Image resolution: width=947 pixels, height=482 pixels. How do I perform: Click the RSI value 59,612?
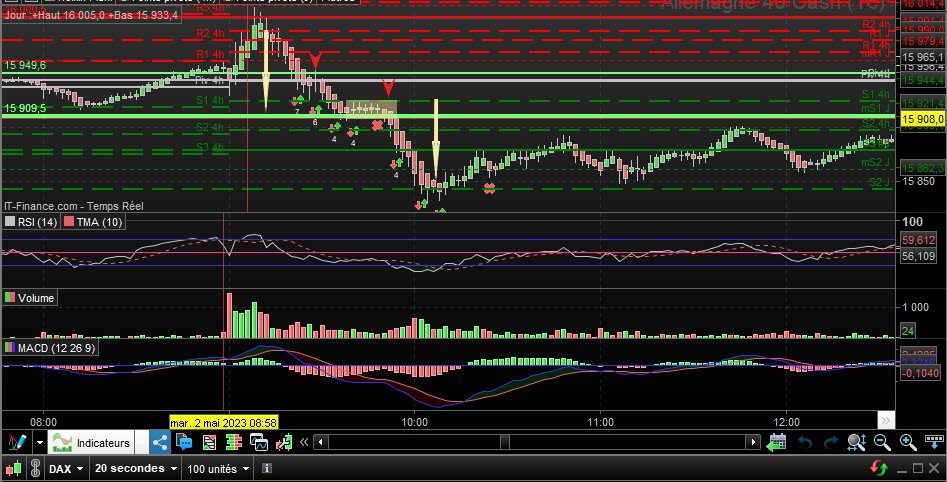point(918,240)
